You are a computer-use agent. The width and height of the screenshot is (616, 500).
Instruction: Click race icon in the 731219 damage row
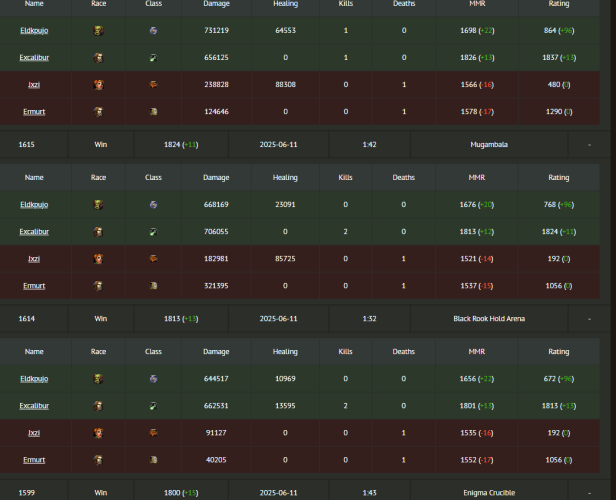pyautogui.click(x=98, y=31)
